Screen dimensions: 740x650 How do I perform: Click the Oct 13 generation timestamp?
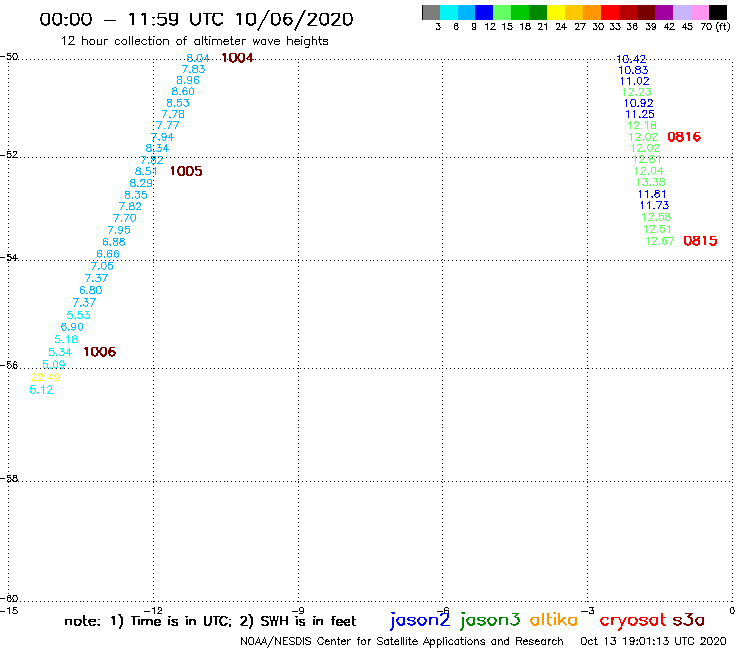click(x=653, y=641)
